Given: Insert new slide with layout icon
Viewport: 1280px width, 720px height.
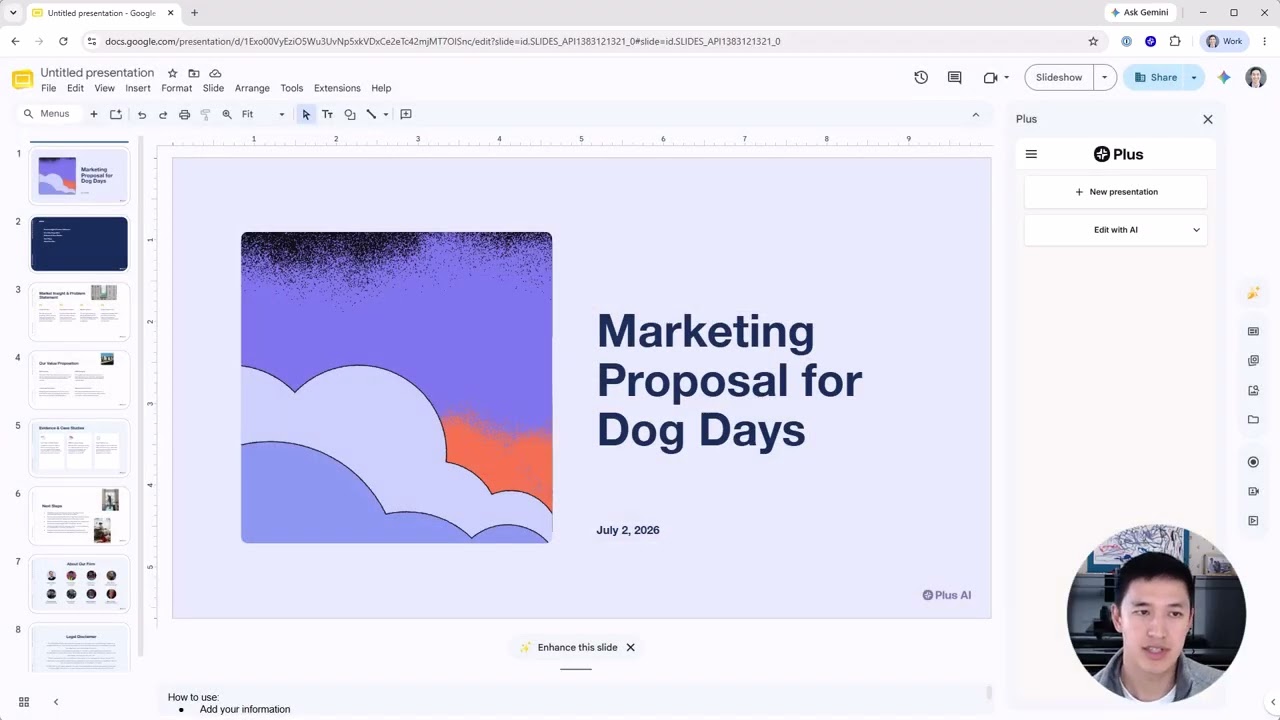Looking at the screenshot, I should coord(116,114).
